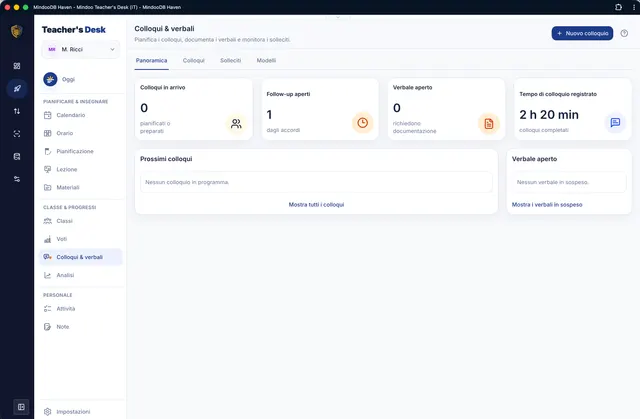The width and height of the screenshot is (640, 419).
Task: Click the Orario timetable icon
Action: click(48, 133)
